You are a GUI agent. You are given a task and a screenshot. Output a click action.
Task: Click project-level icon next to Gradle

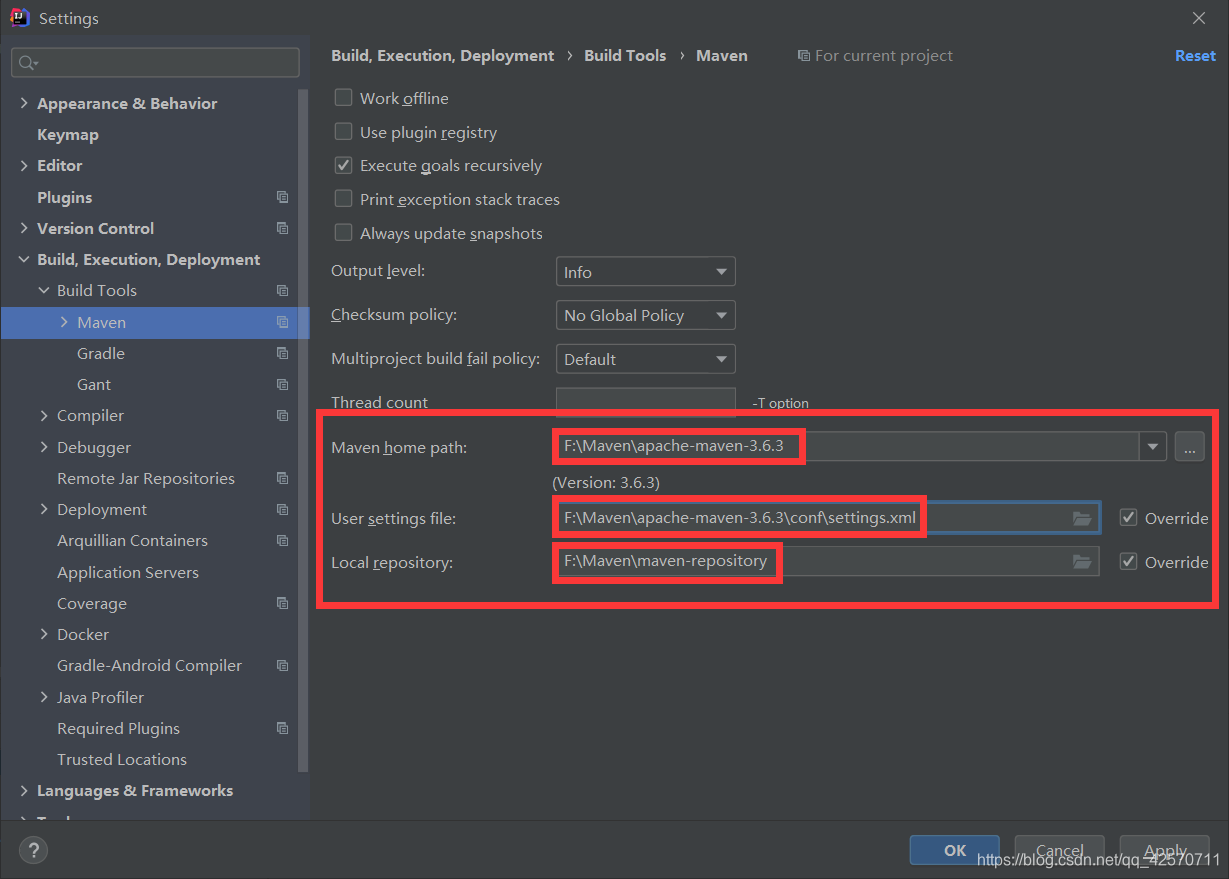pos(283,353)
